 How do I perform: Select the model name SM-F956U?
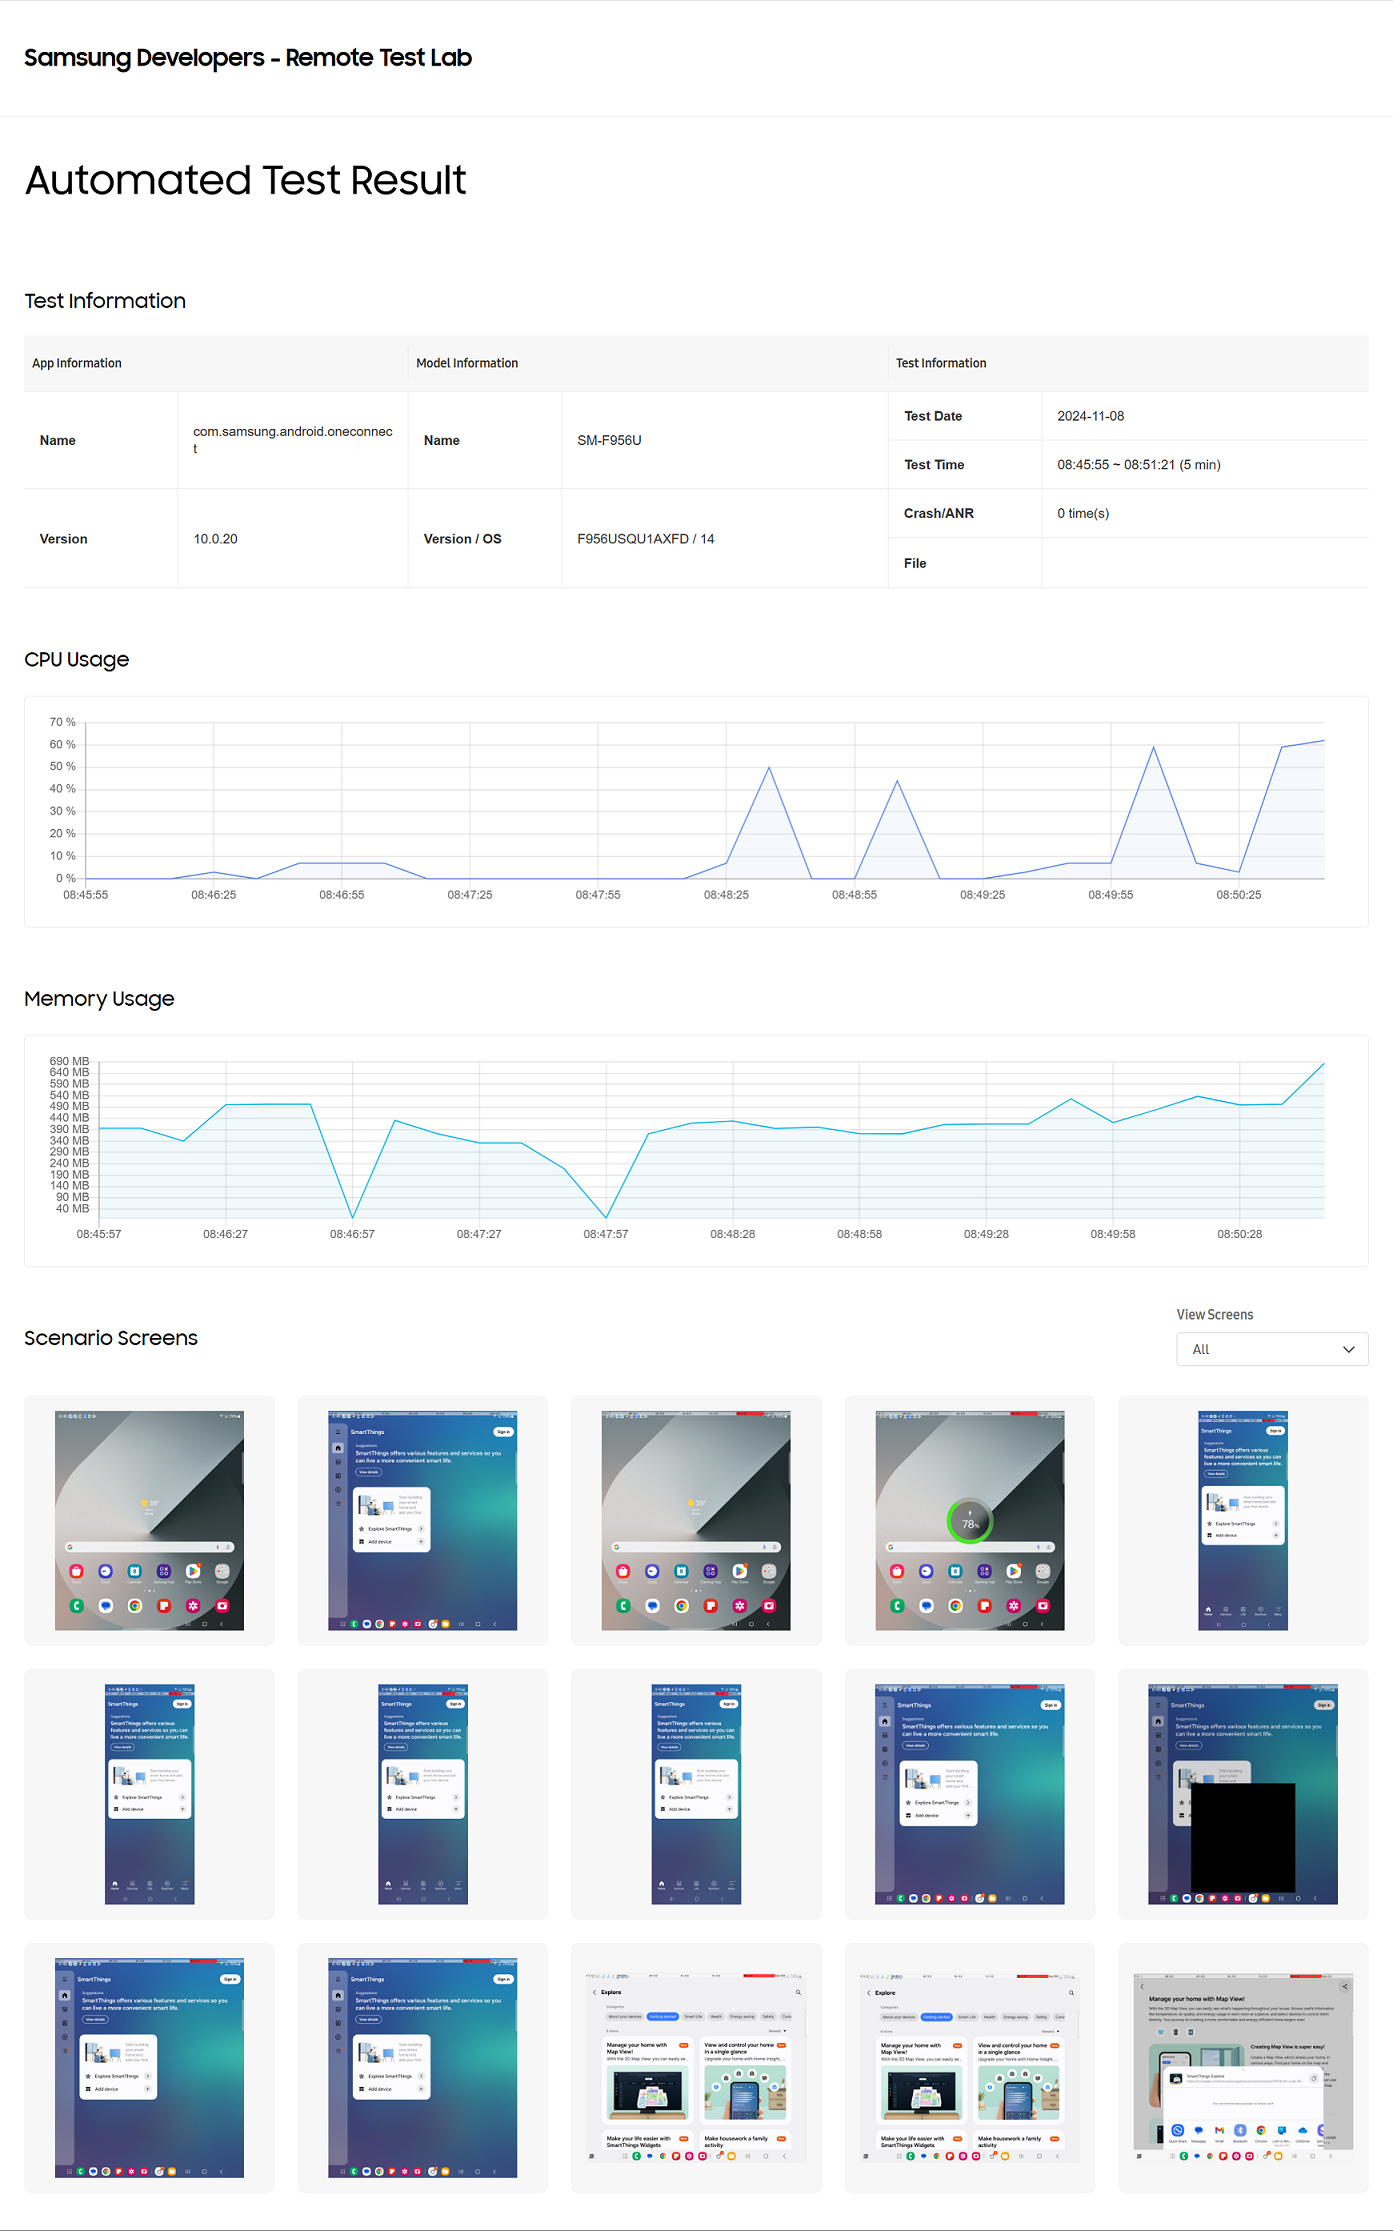pyautogui.click(x=609, y=440)
